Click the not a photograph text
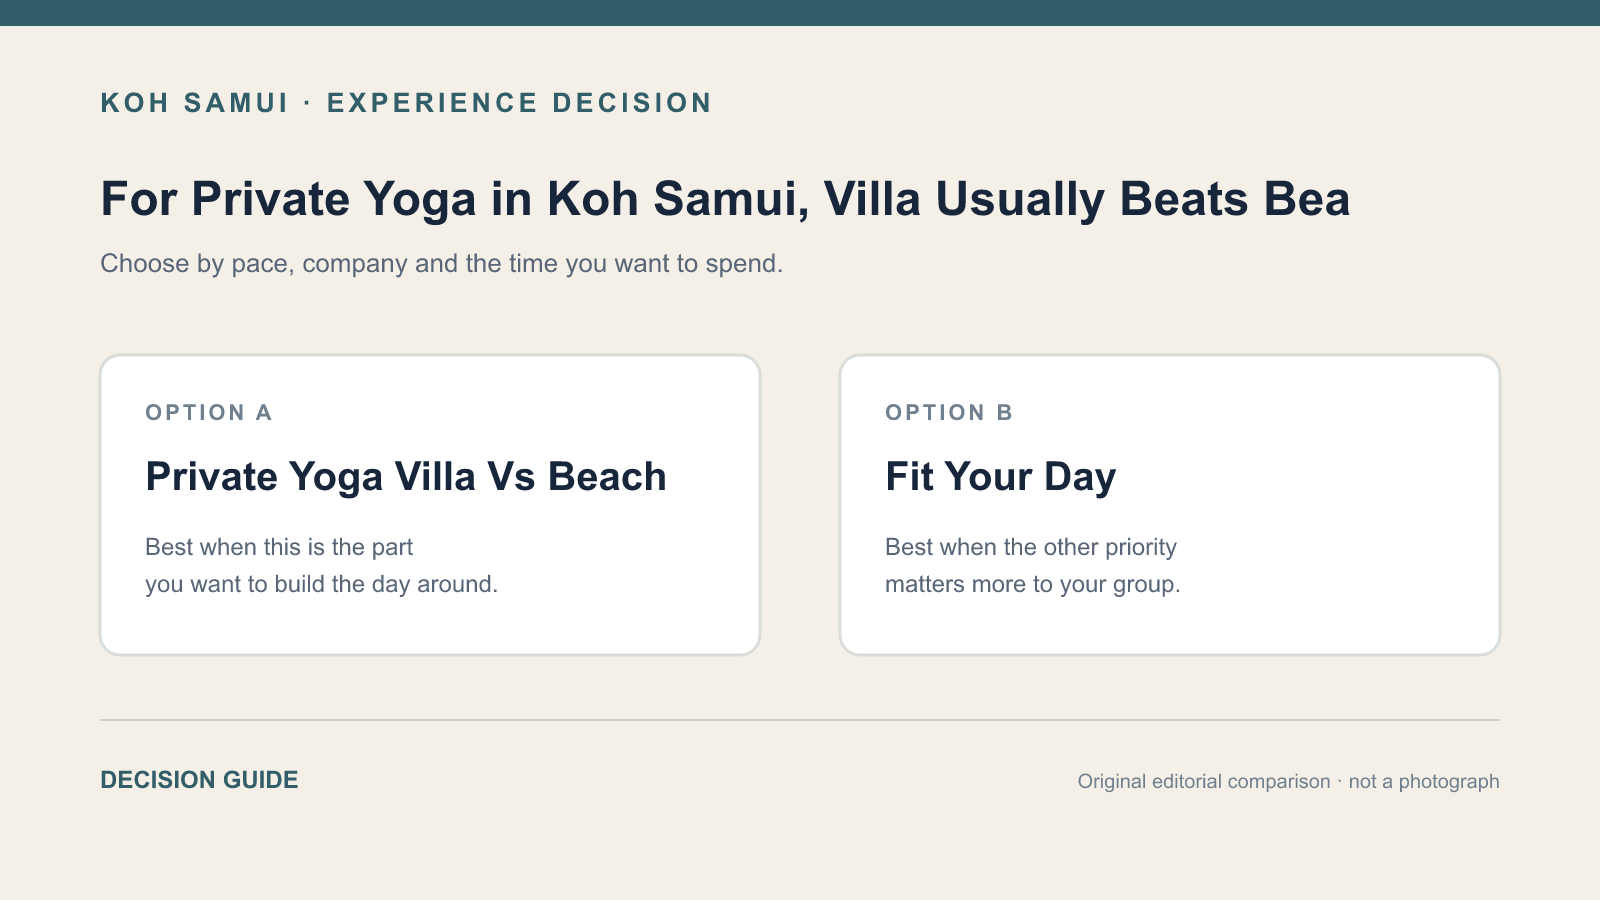 (1424, 781)
